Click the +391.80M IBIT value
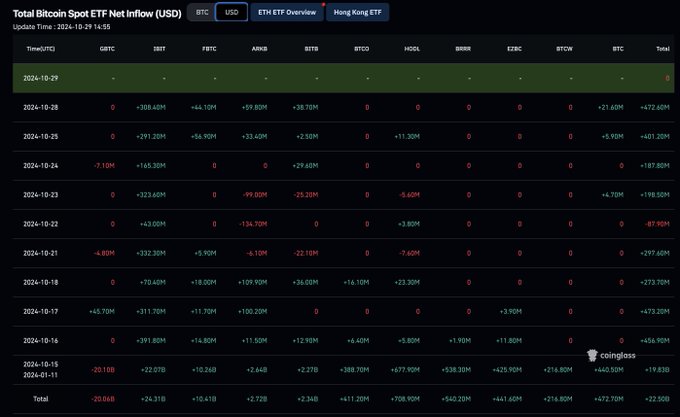 point(150,341)
